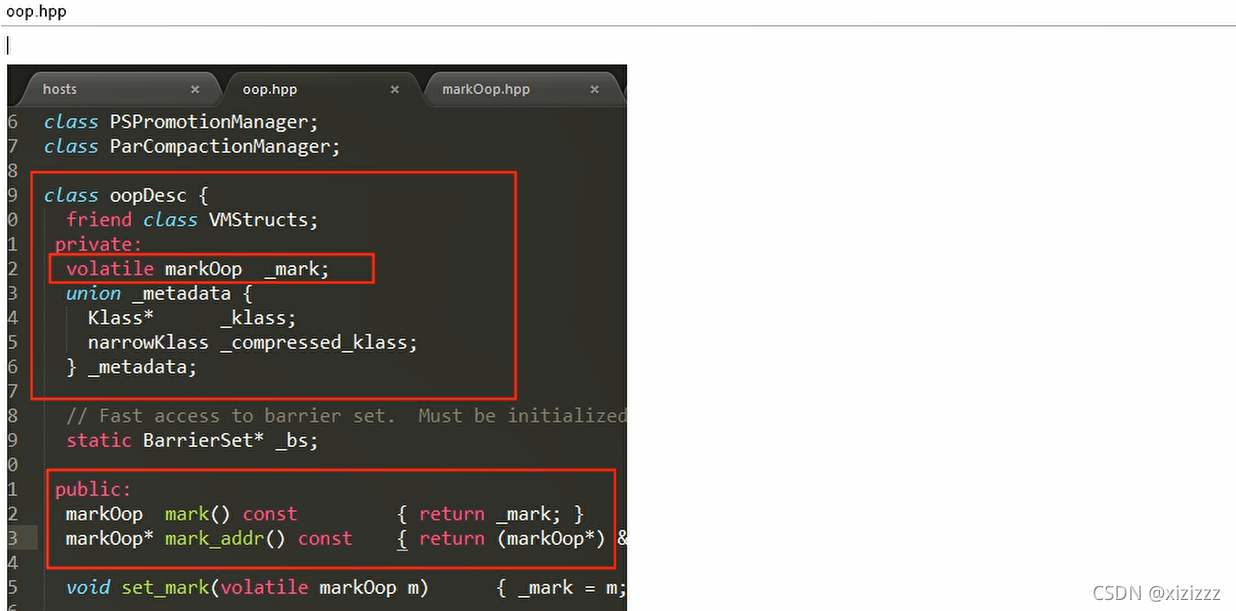This screenshot has width=1236, height=611.
Task: Click the narrowKlass _compressed_klass line
Action: (252, 342)
